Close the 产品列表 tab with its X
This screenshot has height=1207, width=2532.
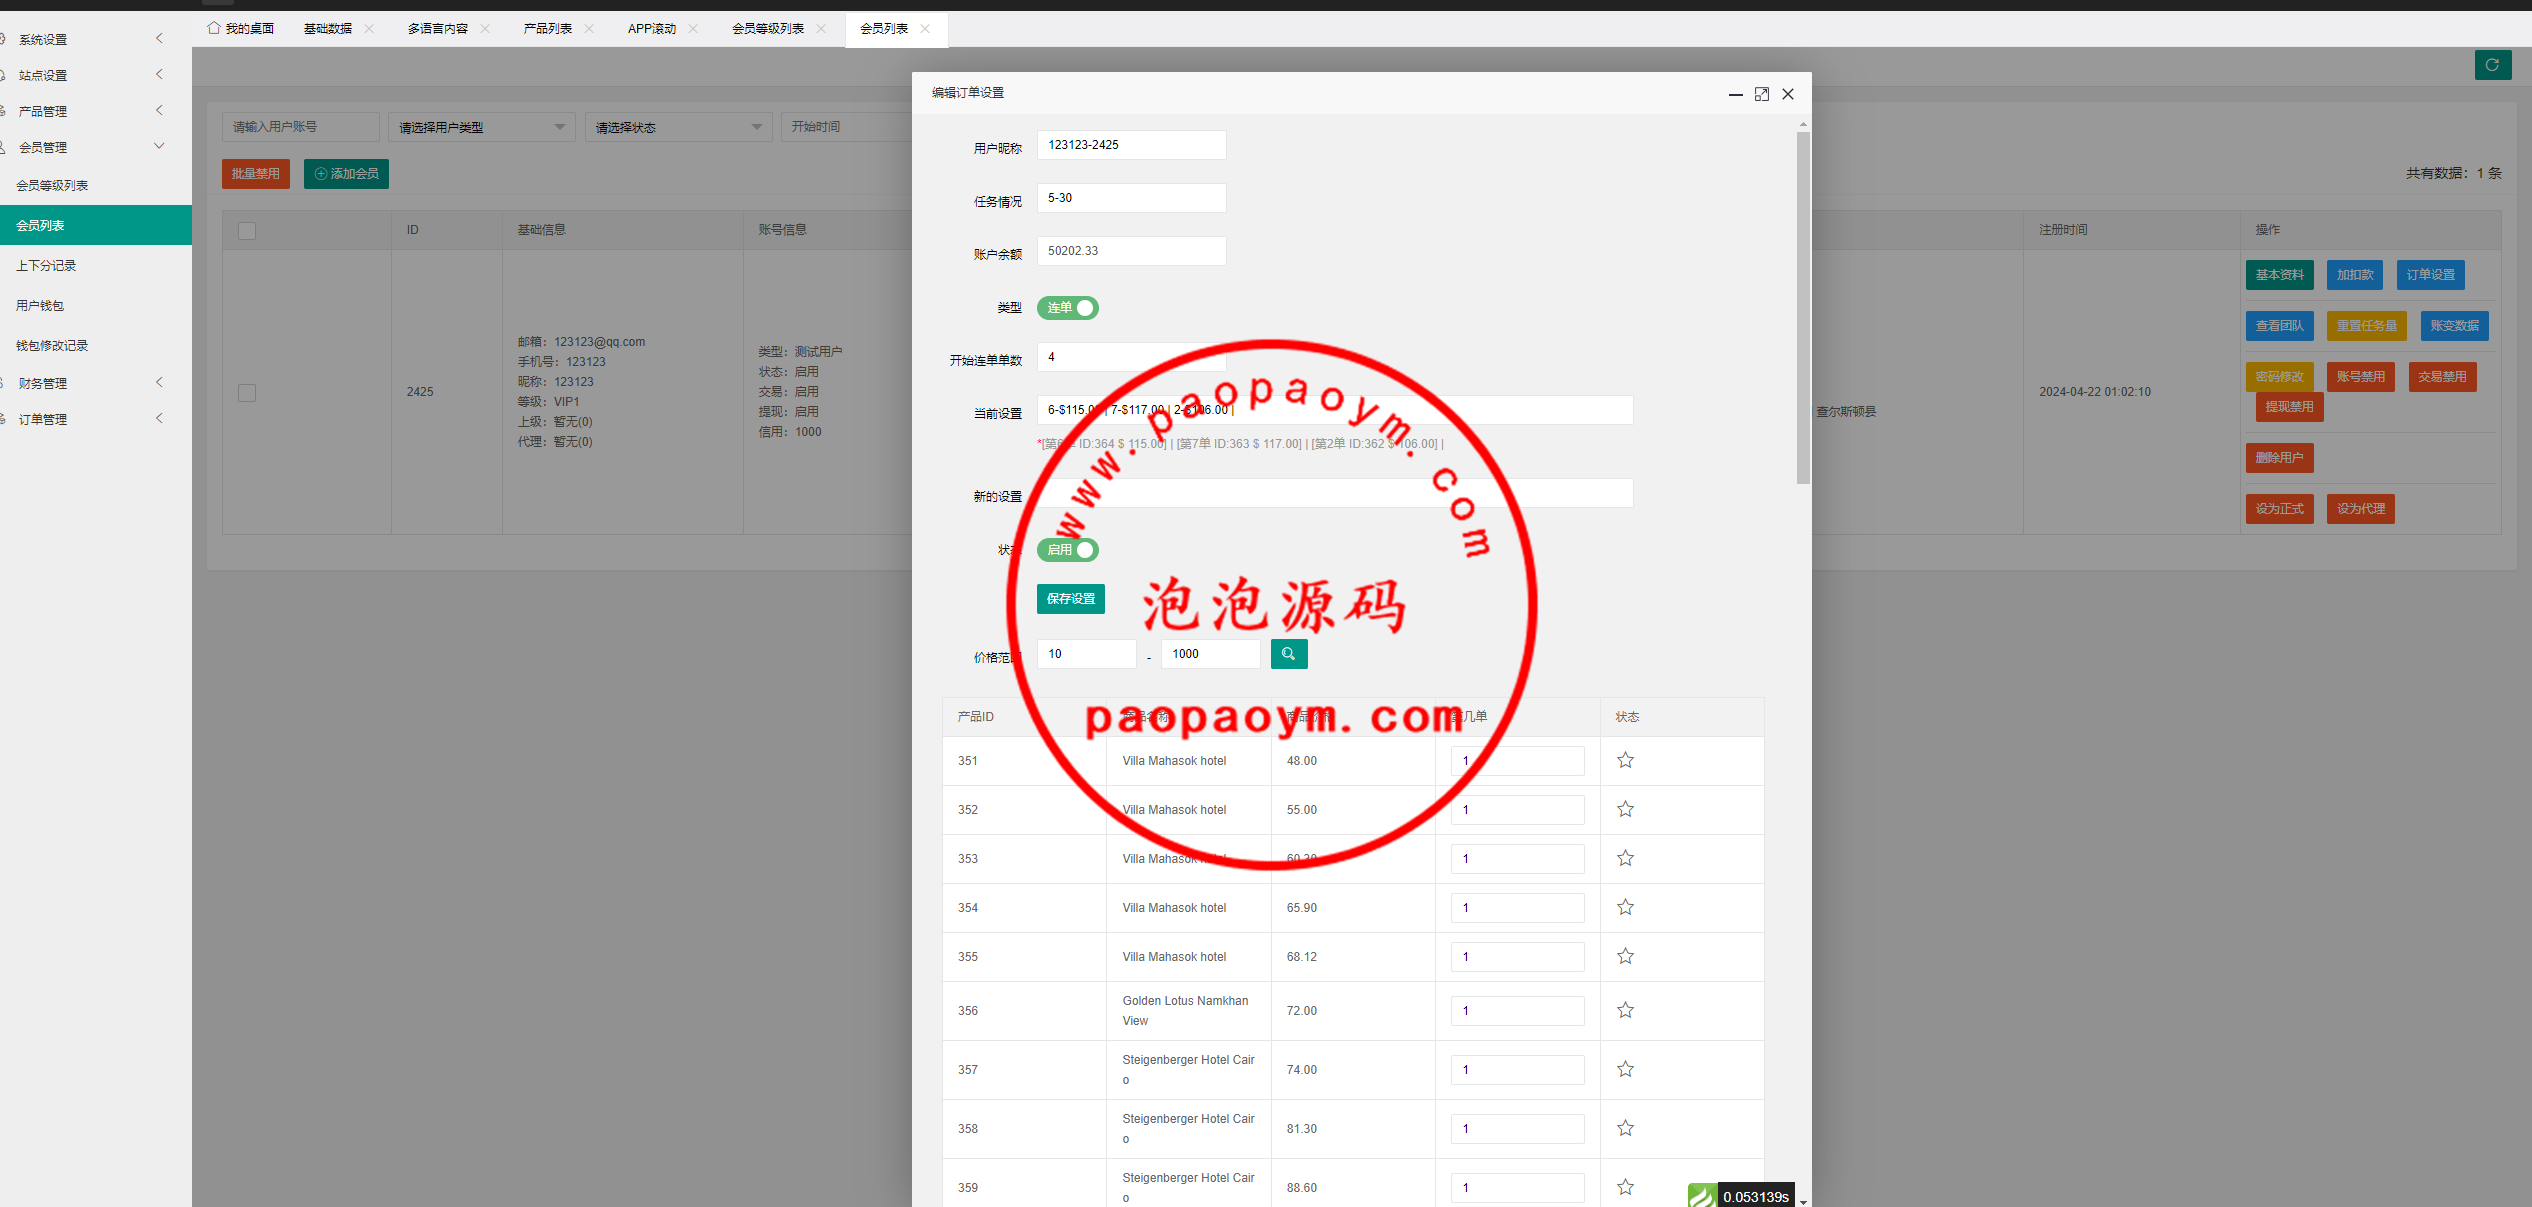click(589, 28)
